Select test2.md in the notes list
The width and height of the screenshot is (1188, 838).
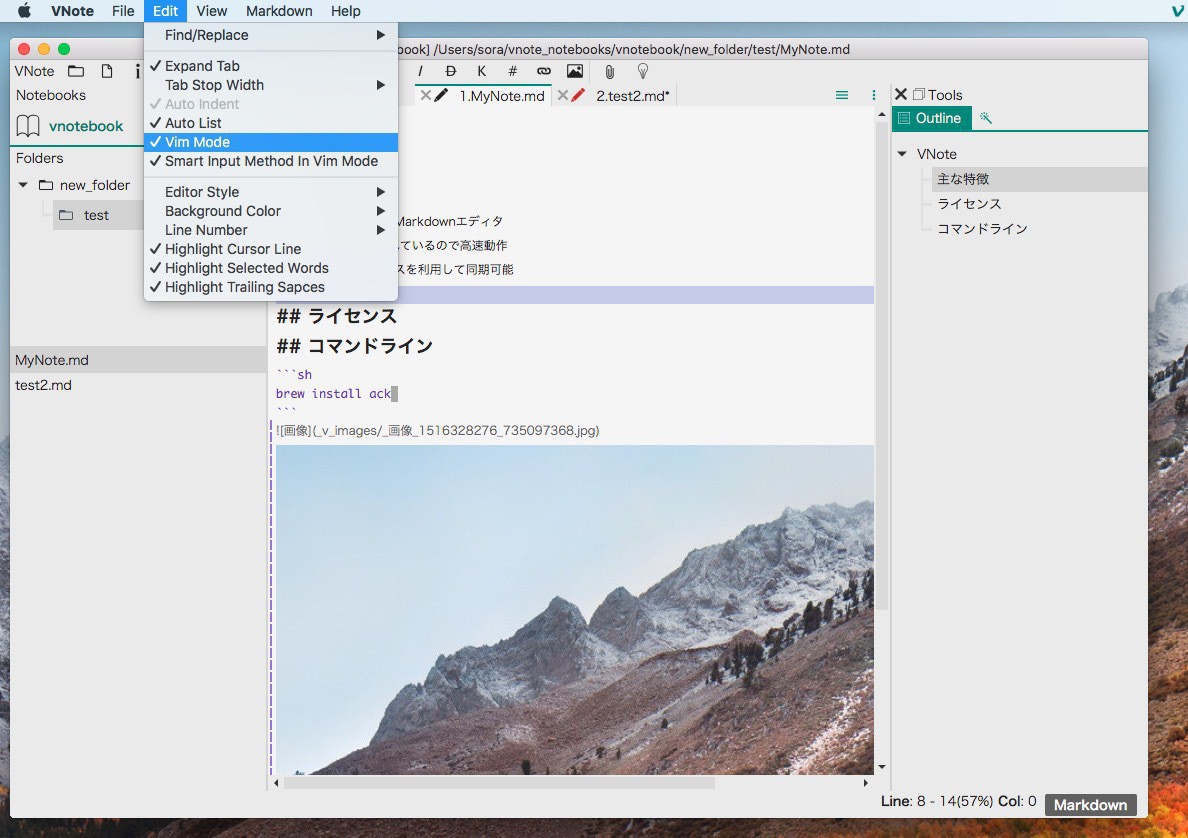pyautogui.click(x=43, y=385)
